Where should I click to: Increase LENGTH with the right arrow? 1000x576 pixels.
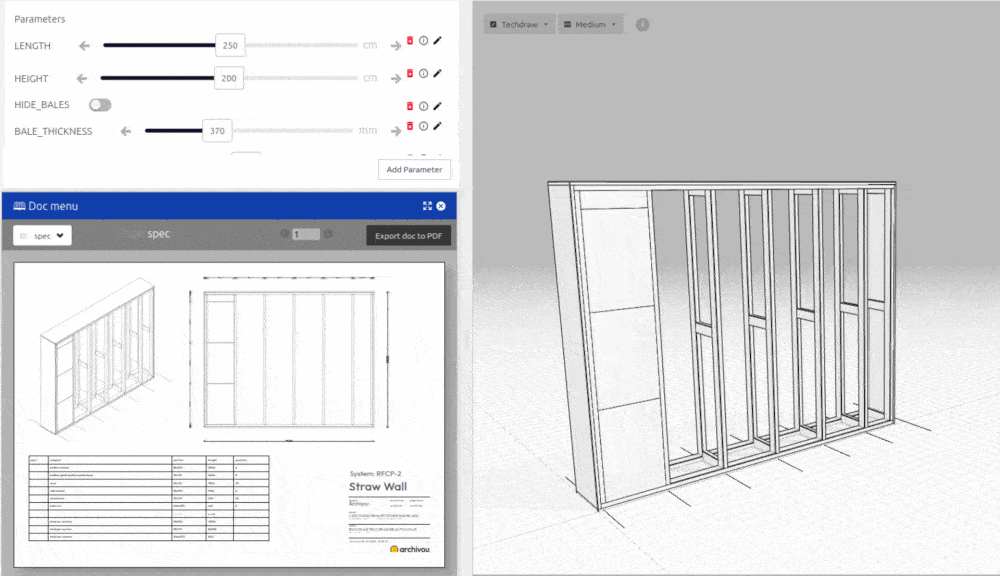click(x=397, y=46)
